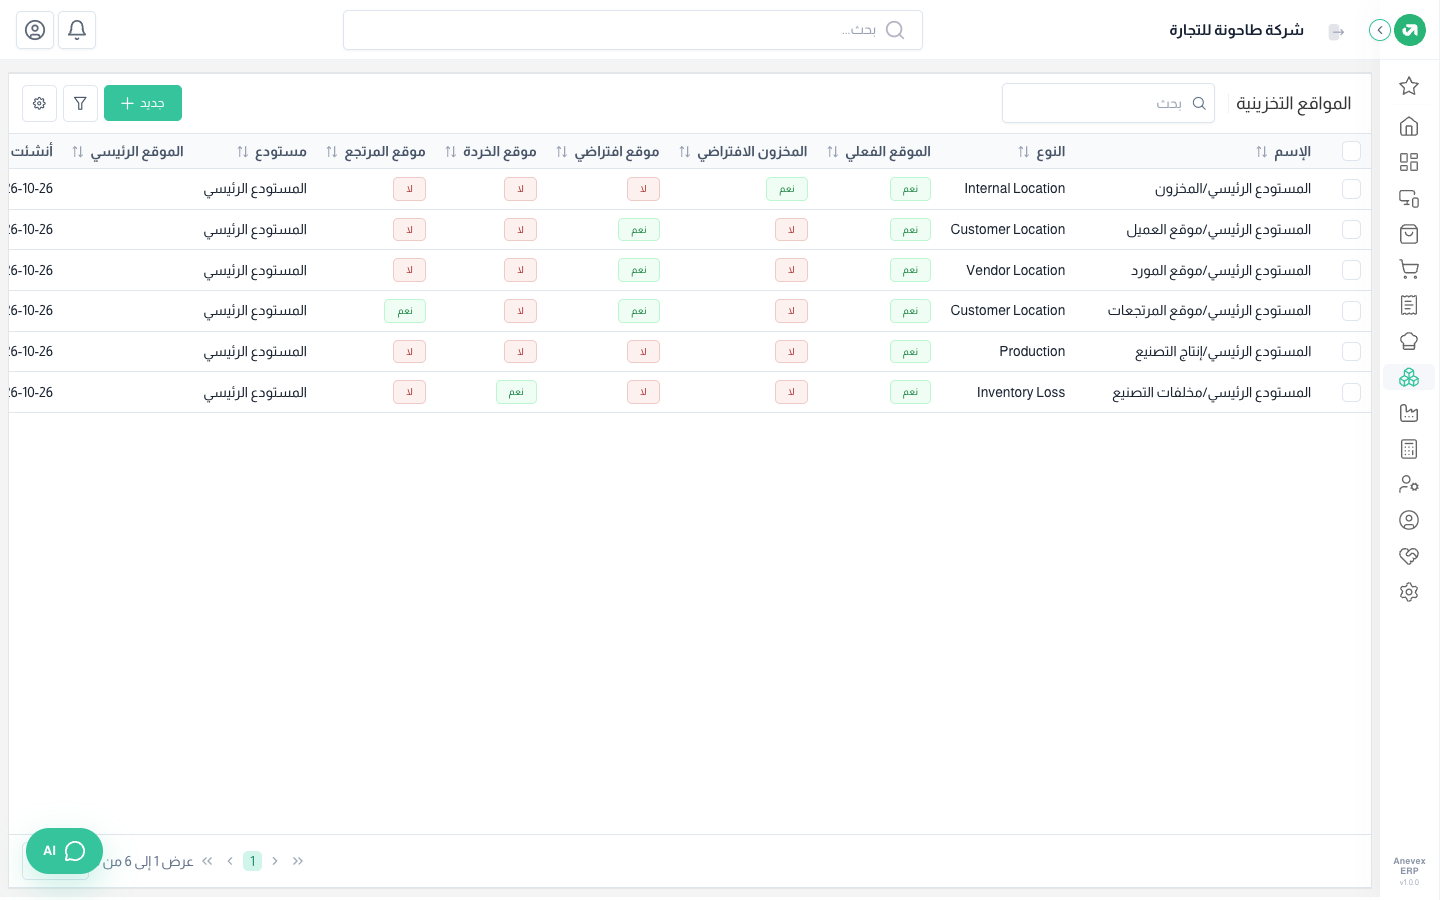This screenshot has height=900, width=1440.
Task: Click Vendor Location type cell
Action: tap(1016, 270)
